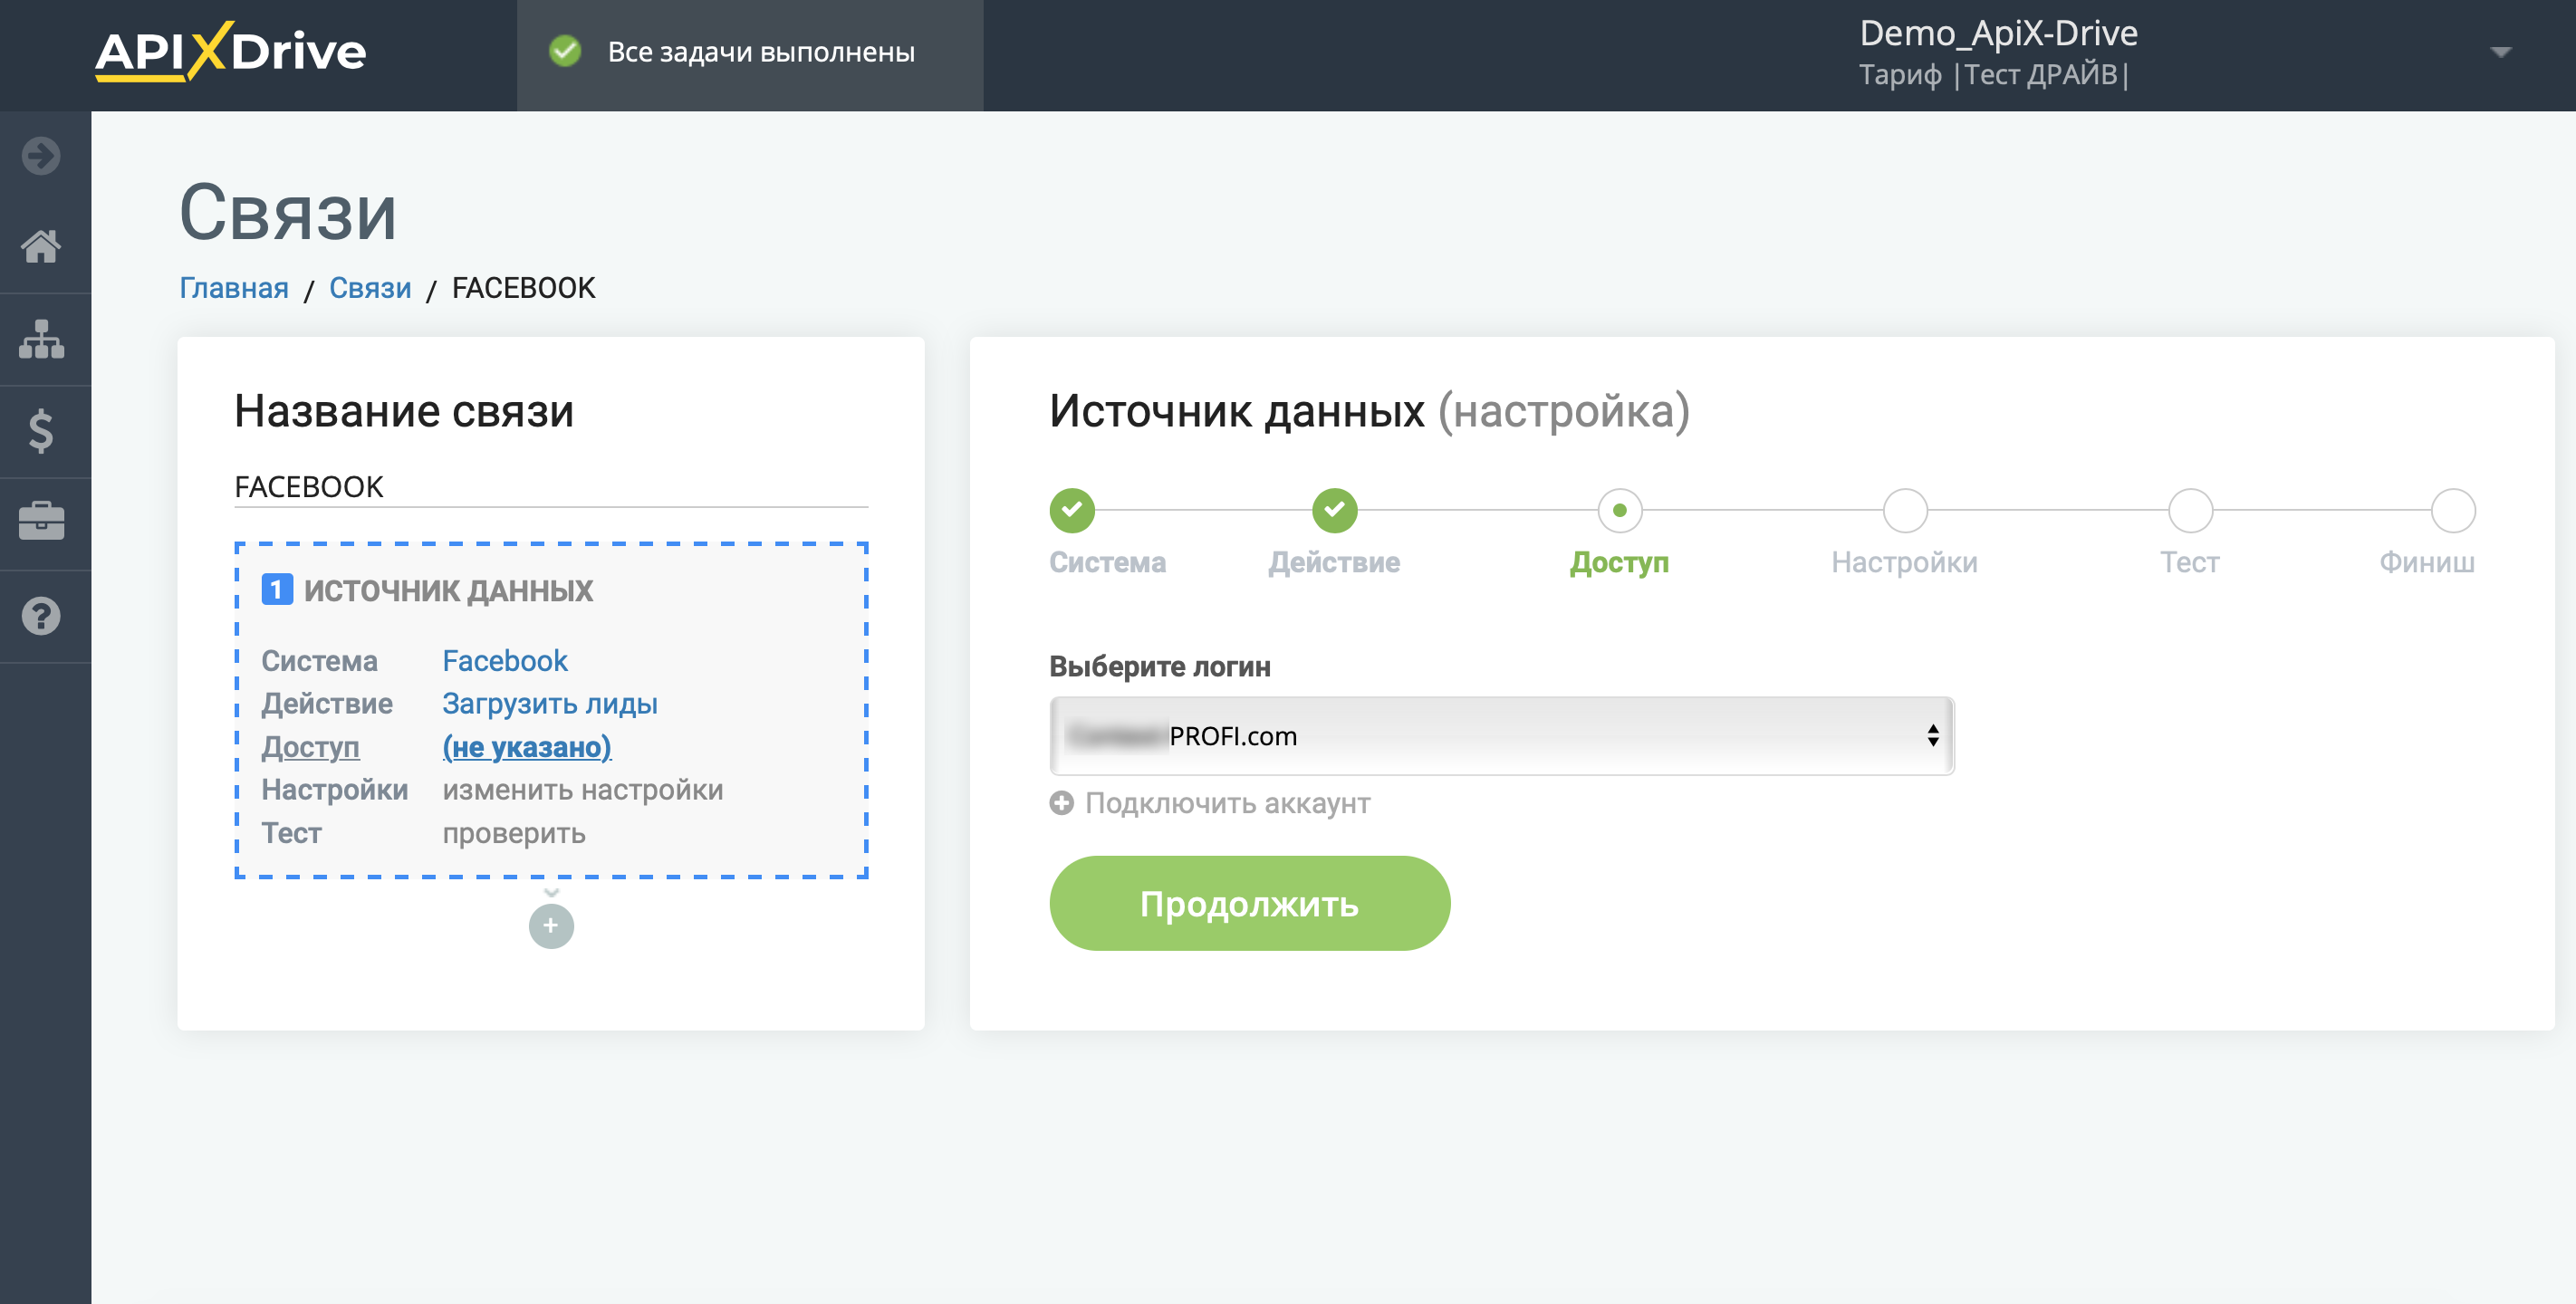
Task: Go to Связи breadcrumb link
Action: coord(370,288)
